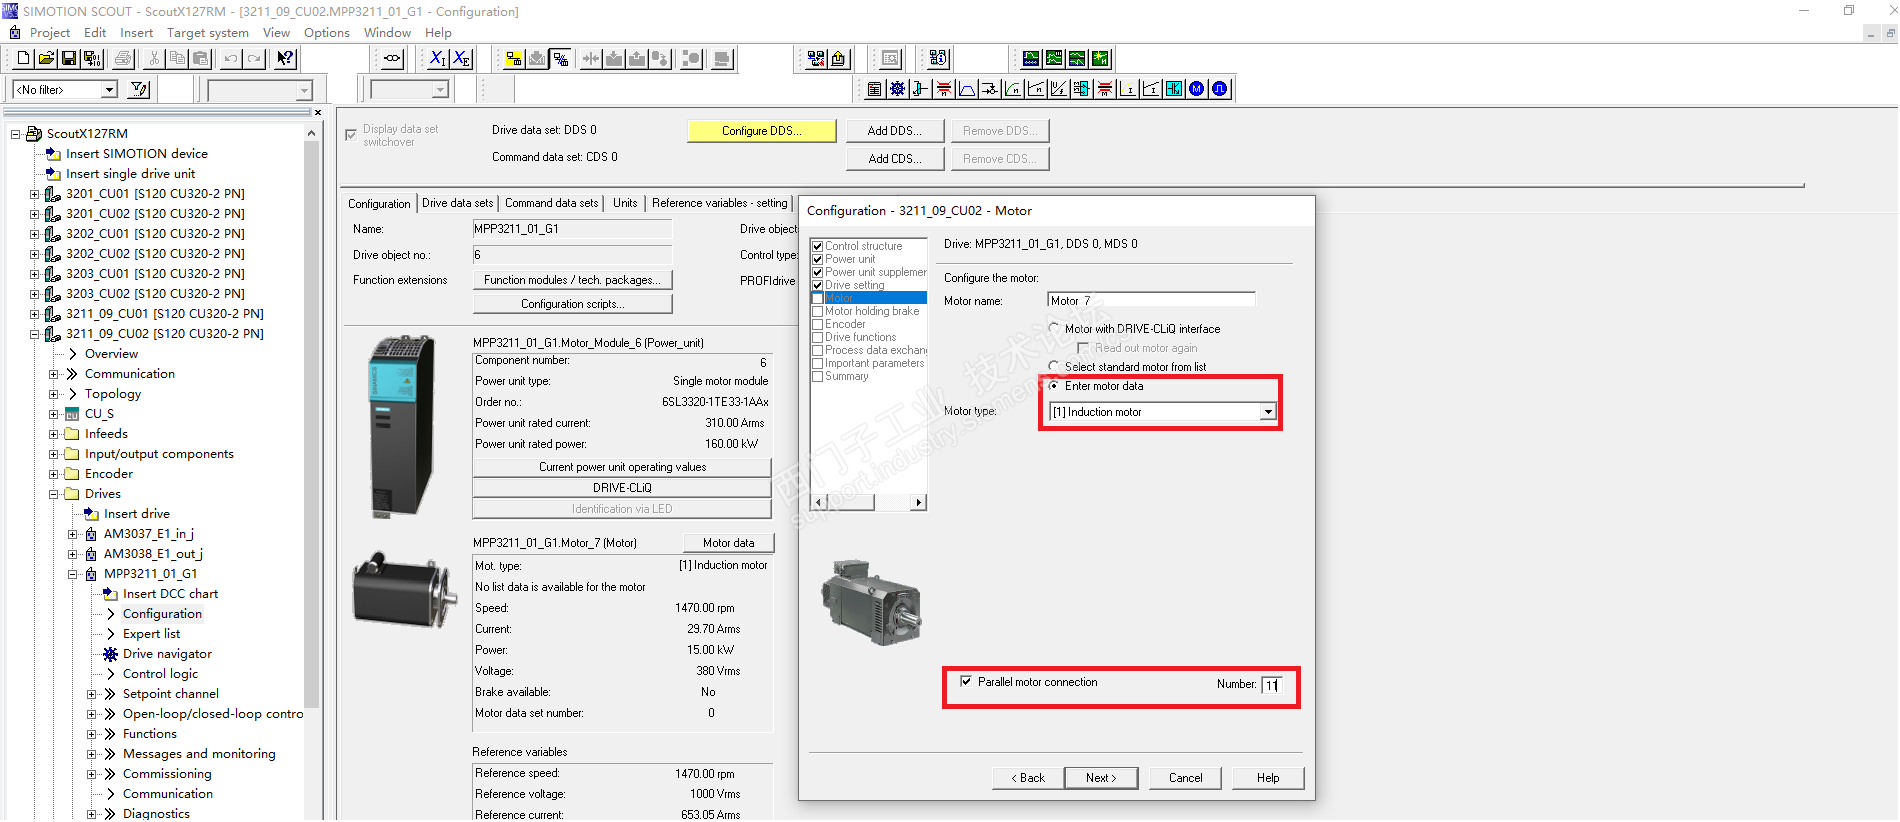This screenshot has height=822, width=1900.
Task: Select Motor with DRIVE-CLiQ interface option
Action: coord(1054,329)
